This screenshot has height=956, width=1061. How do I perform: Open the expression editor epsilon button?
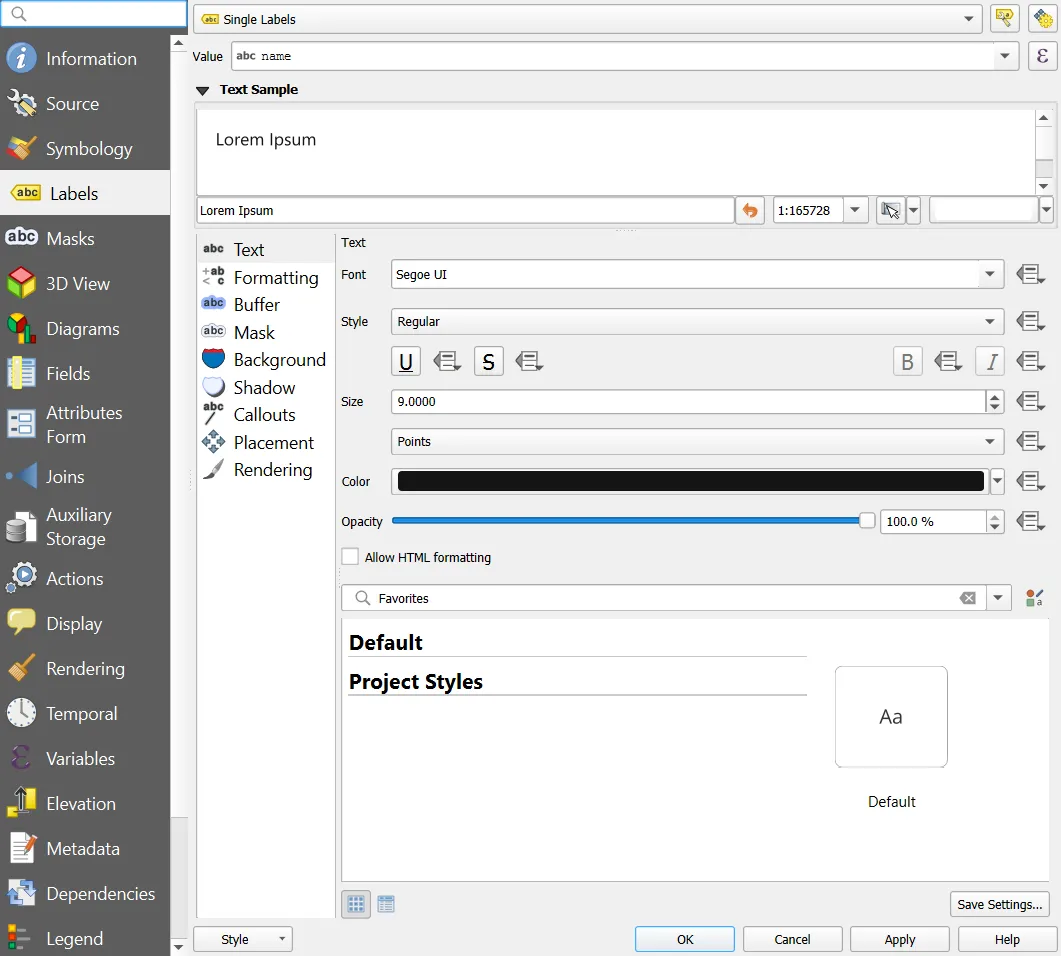(x=1042, y=56)
